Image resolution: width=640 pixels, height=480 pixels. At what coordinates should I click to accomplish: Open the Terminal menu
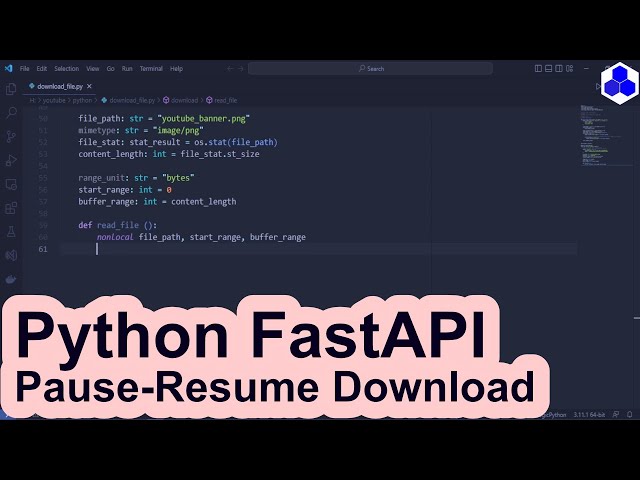(x=151, y=69)
